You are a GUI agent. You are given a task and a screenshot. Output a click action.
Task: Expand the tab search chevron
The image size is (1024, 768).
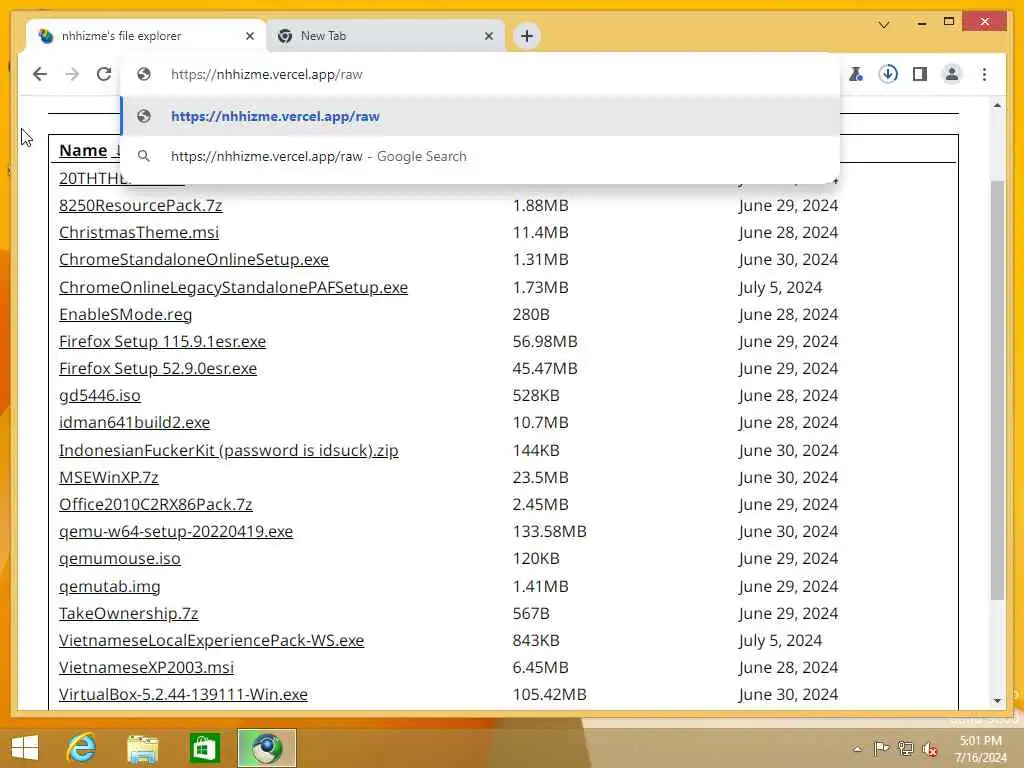(x=884, y=25)
